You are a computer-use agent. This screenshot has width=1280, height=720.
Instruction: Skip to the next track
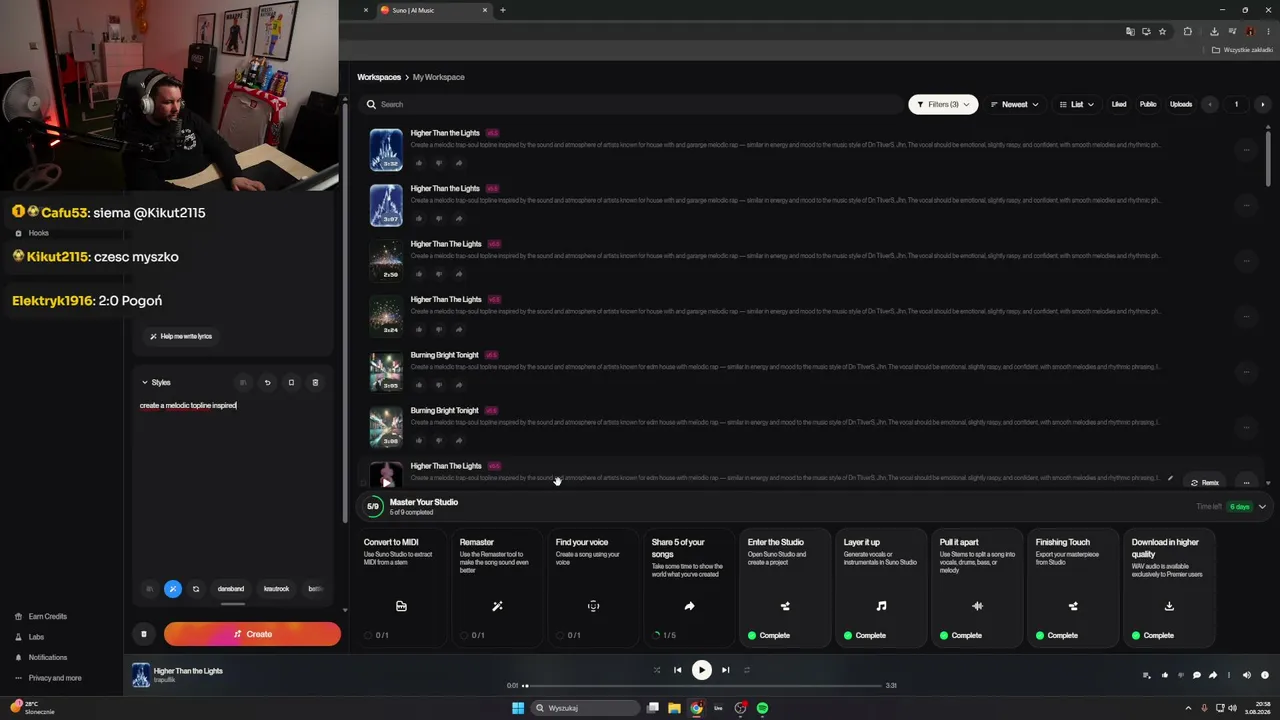point(726,670)
